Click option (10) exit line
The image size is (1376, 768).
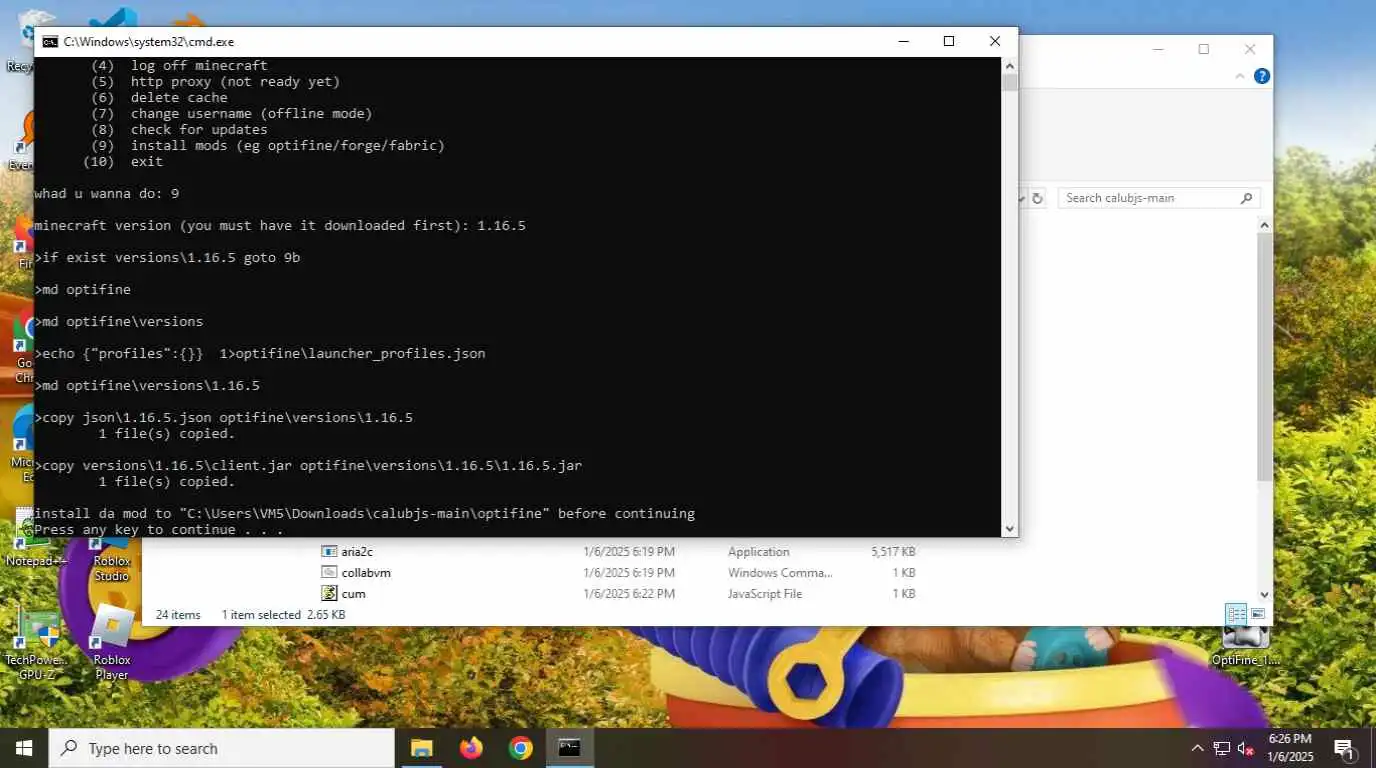pyautogui.click(x=123, y=161)
